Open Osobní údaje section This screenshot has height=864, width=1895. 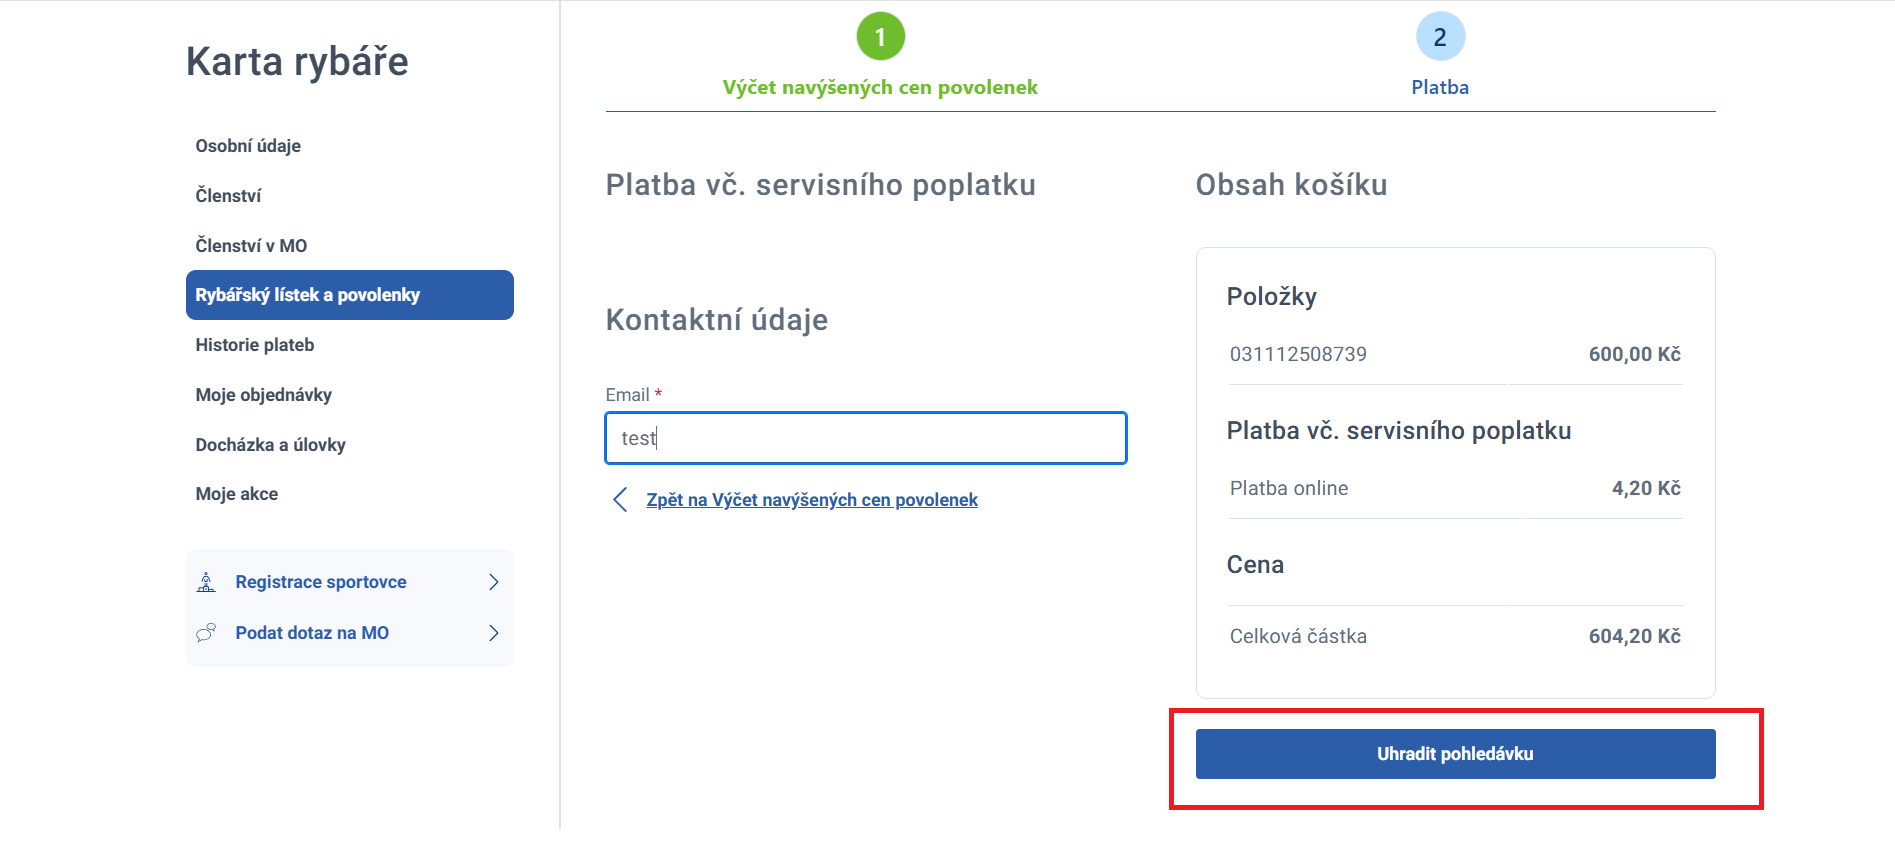(x=248, y=145)
